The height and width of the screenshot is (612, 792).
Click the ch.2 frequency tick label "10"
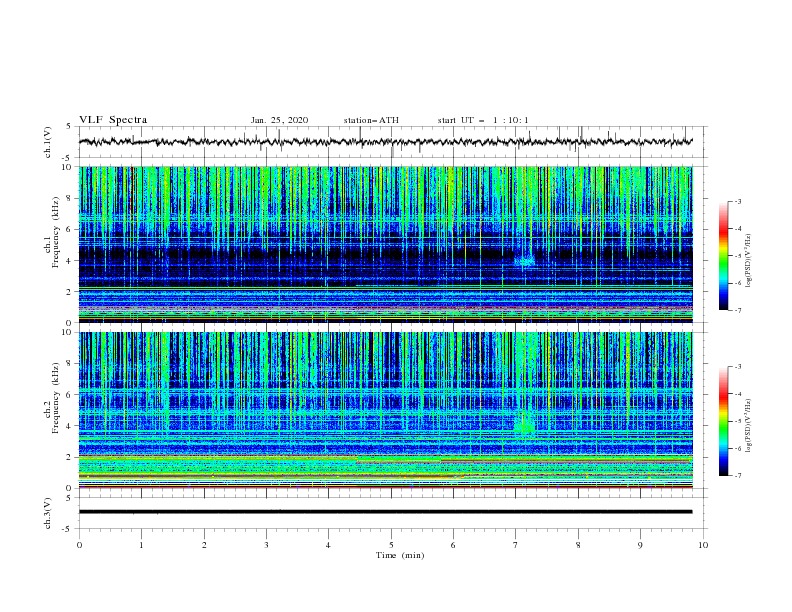click(67, 332)
